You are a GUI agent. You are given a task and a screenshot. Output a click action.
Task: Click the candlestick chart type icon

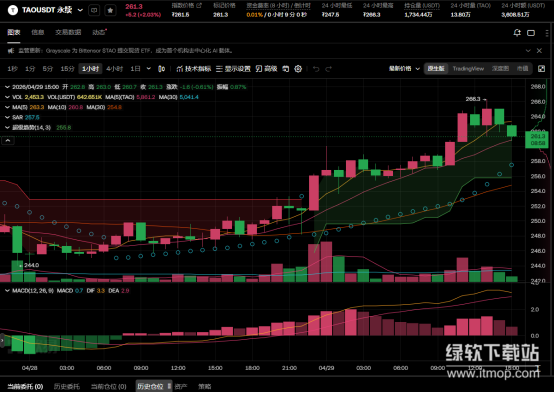tap(161, 69)
